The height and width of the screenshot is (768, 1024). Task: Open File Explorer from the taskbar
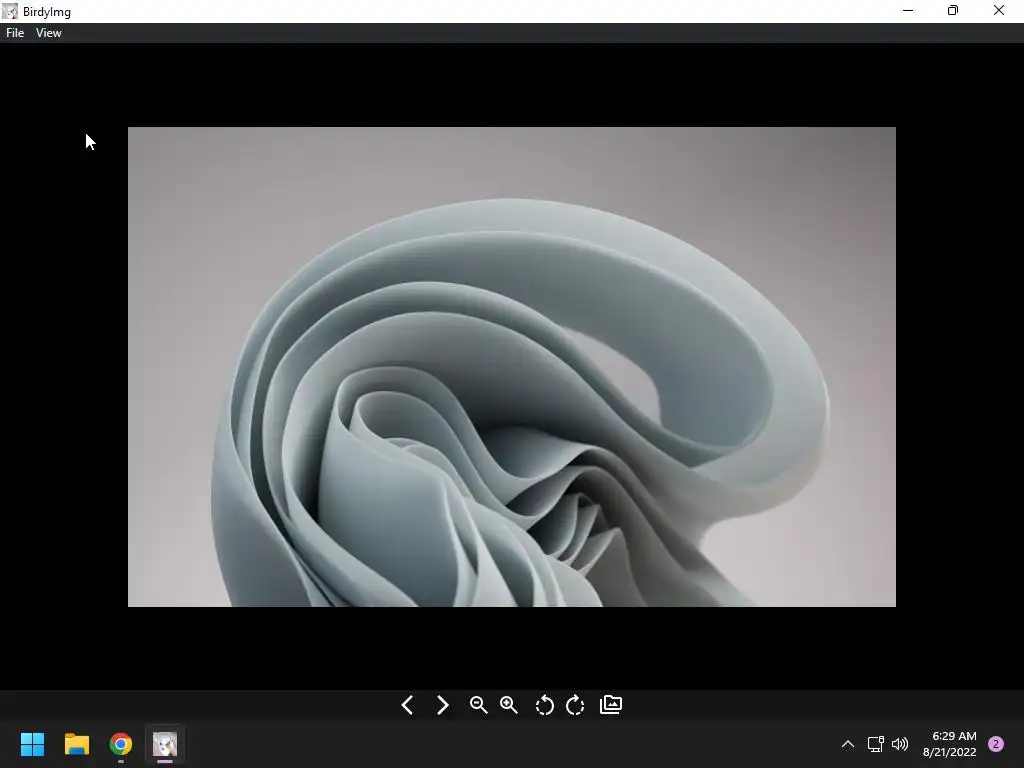(x=76, y=744)
